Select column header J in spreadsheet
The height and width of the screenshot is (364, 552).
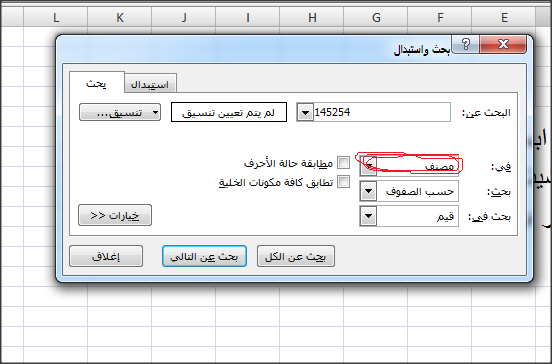[x=184, y=17]
